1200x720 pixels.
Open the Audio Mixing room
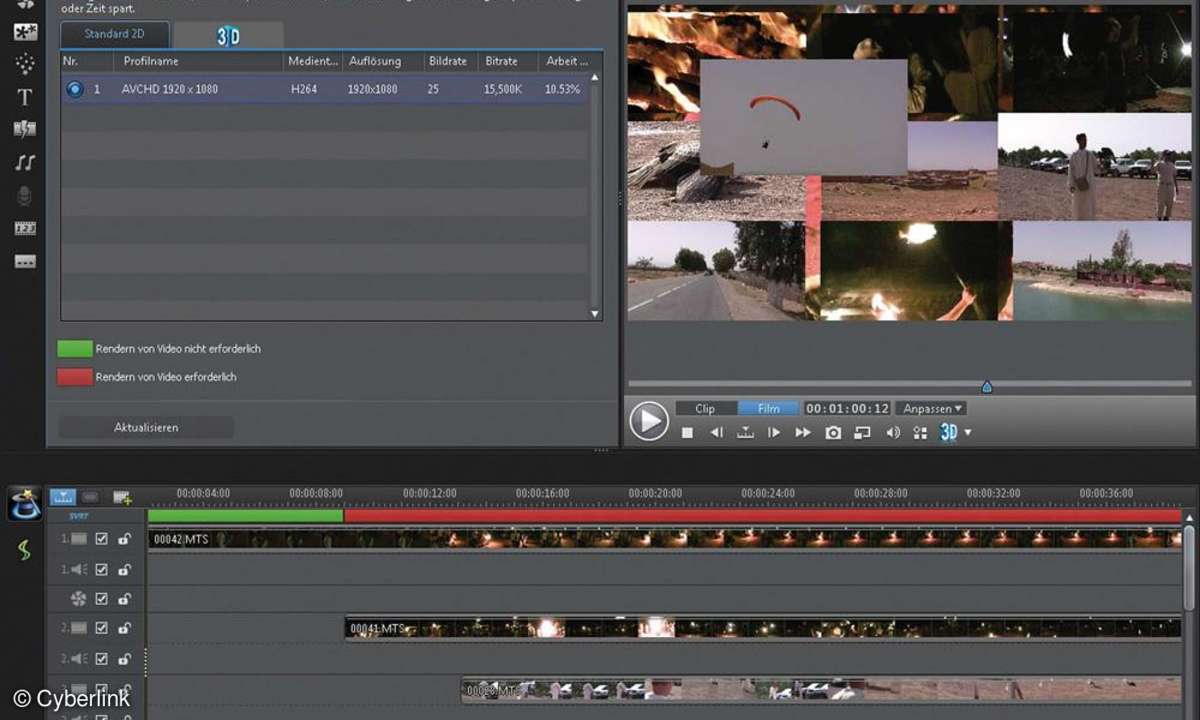(x=25, y=162)
